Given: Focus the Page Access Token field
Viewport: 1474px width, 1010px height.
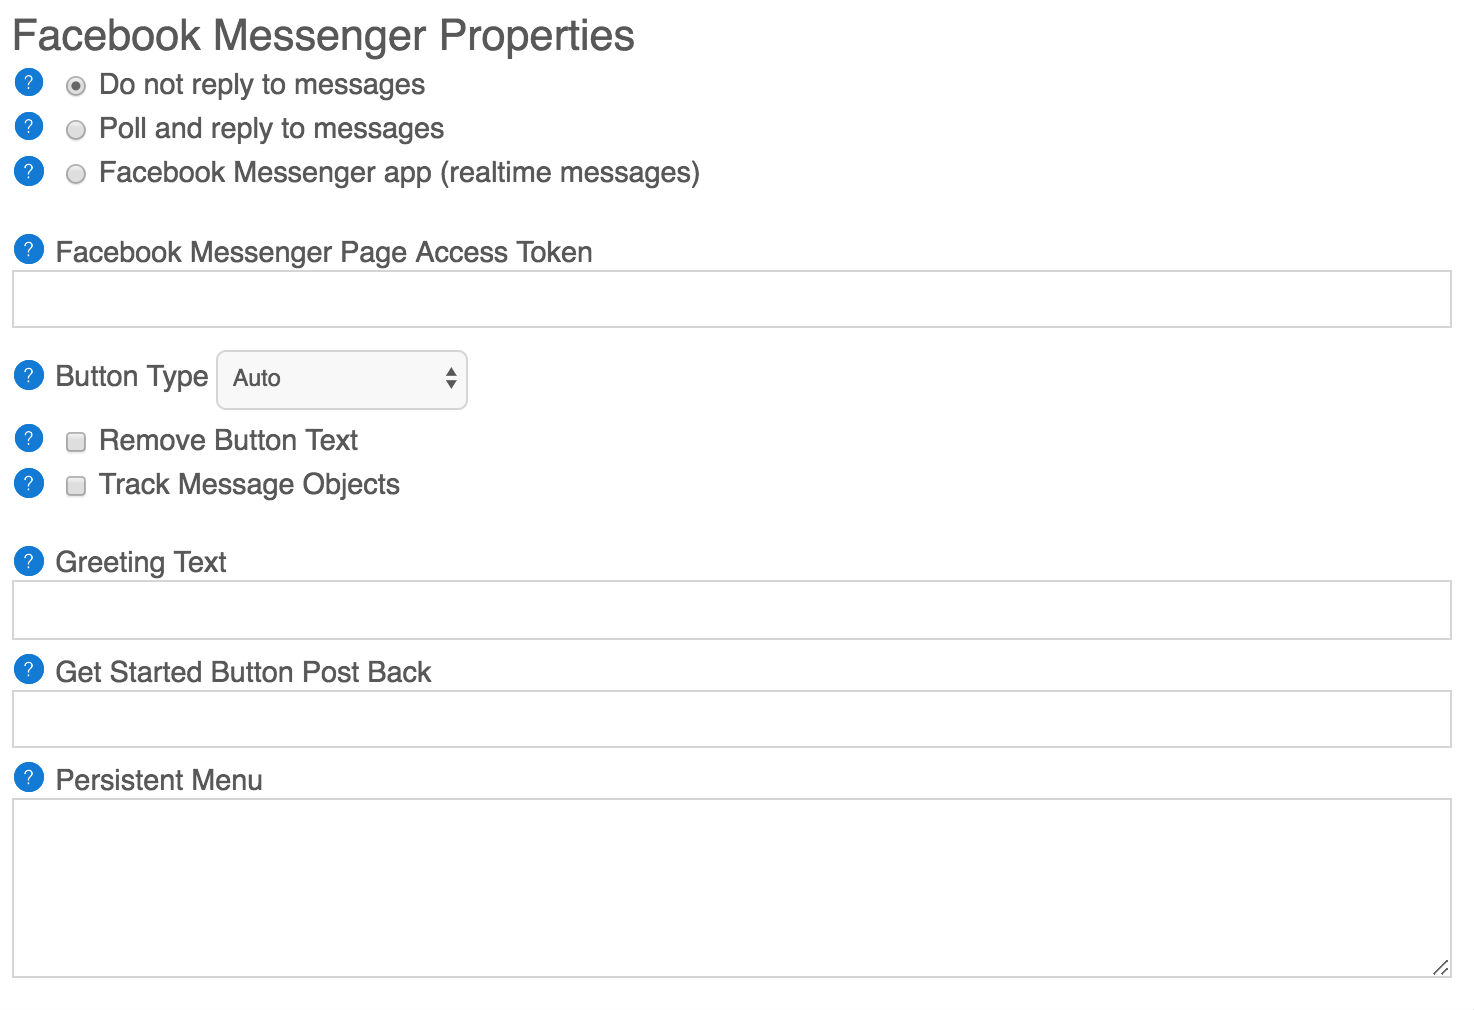Looking at the screenshot, I should click(732, 299).
